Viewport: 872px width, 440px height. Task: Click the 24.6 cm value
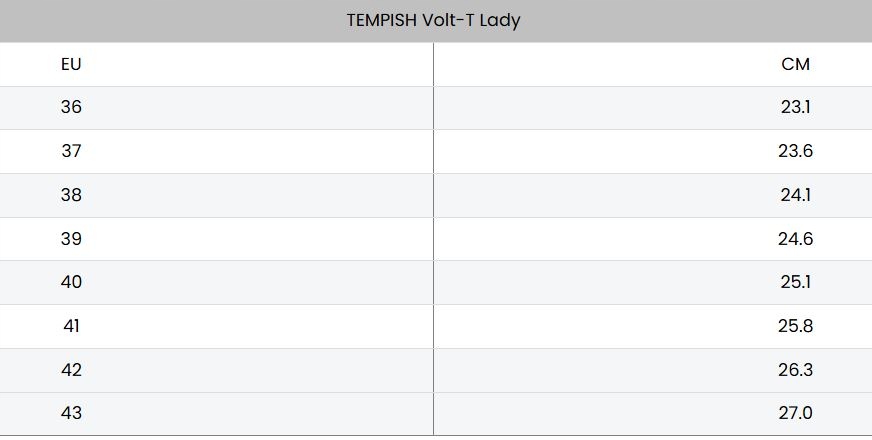[795, 239]
